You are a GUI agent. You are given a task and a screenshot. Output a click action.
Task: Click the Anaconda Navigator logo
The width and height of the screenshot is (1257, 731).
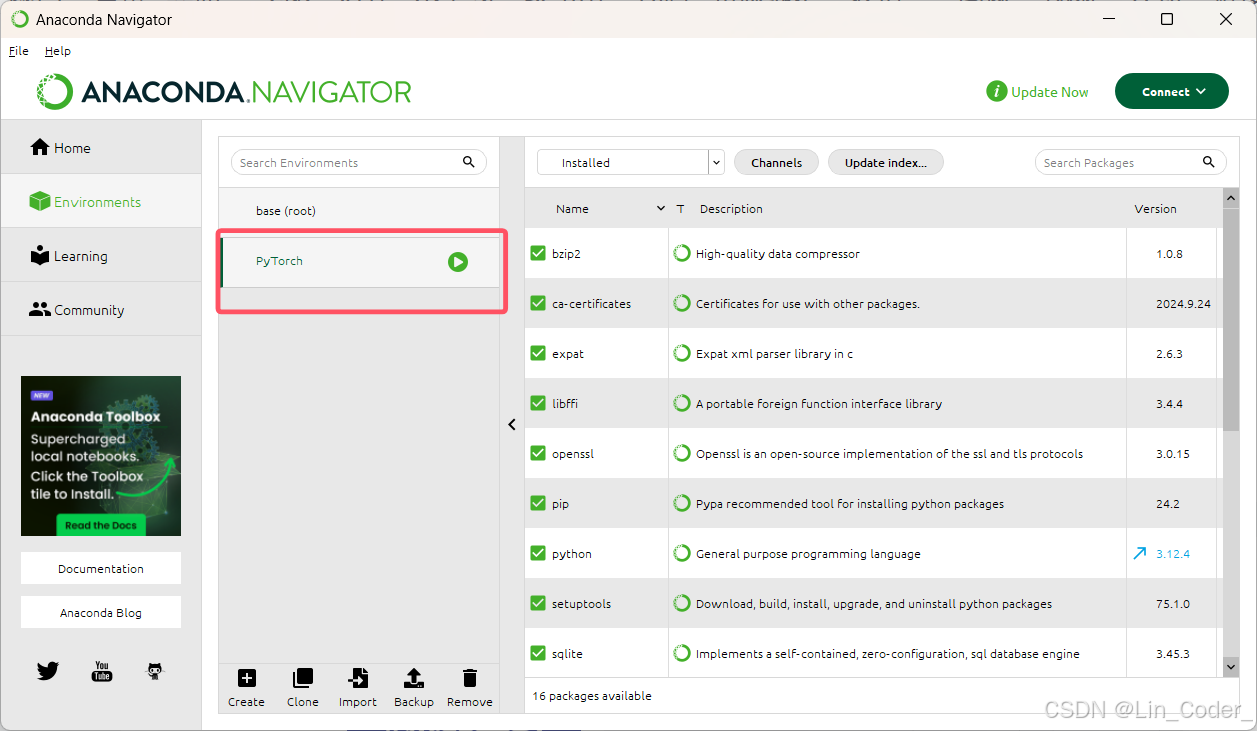tap(225, 92)
